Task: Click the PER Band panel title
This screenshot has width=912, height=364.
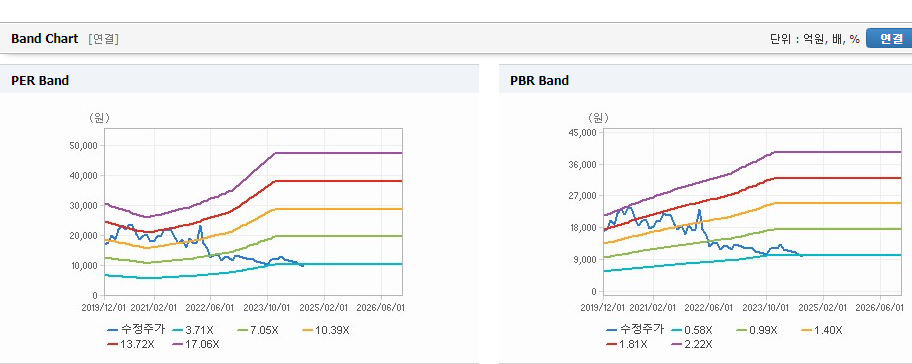Action: (40, 81)
